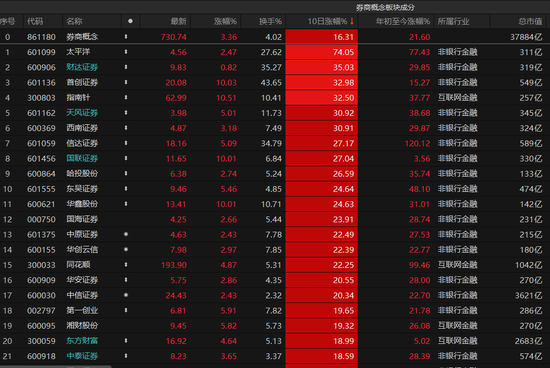Click the marker icon in the 券商概念 index row
This screenshot has height=368, width=550.
[126, 36]
